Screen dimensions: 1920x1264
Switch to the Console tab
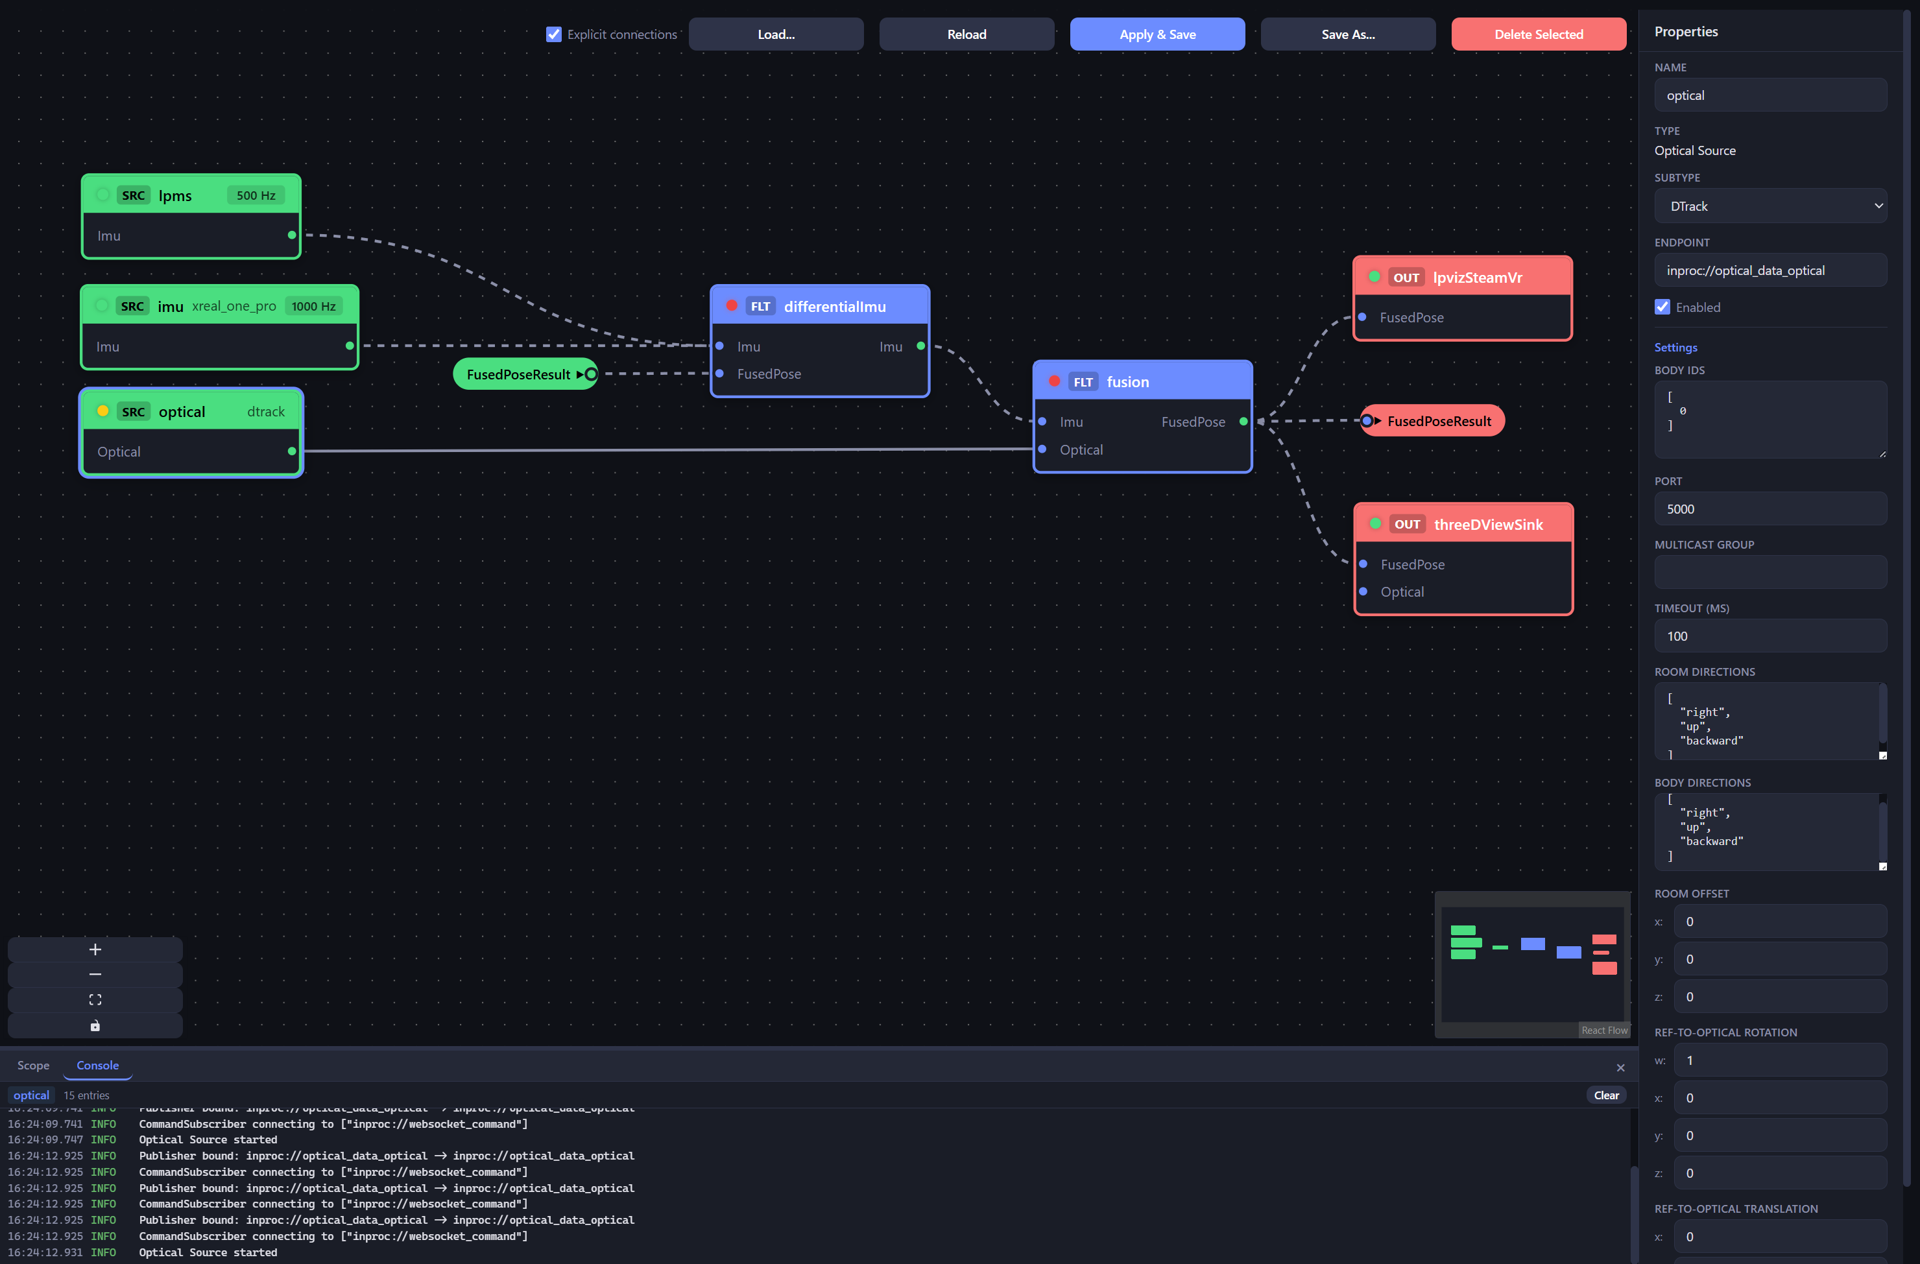point(98,1065)
